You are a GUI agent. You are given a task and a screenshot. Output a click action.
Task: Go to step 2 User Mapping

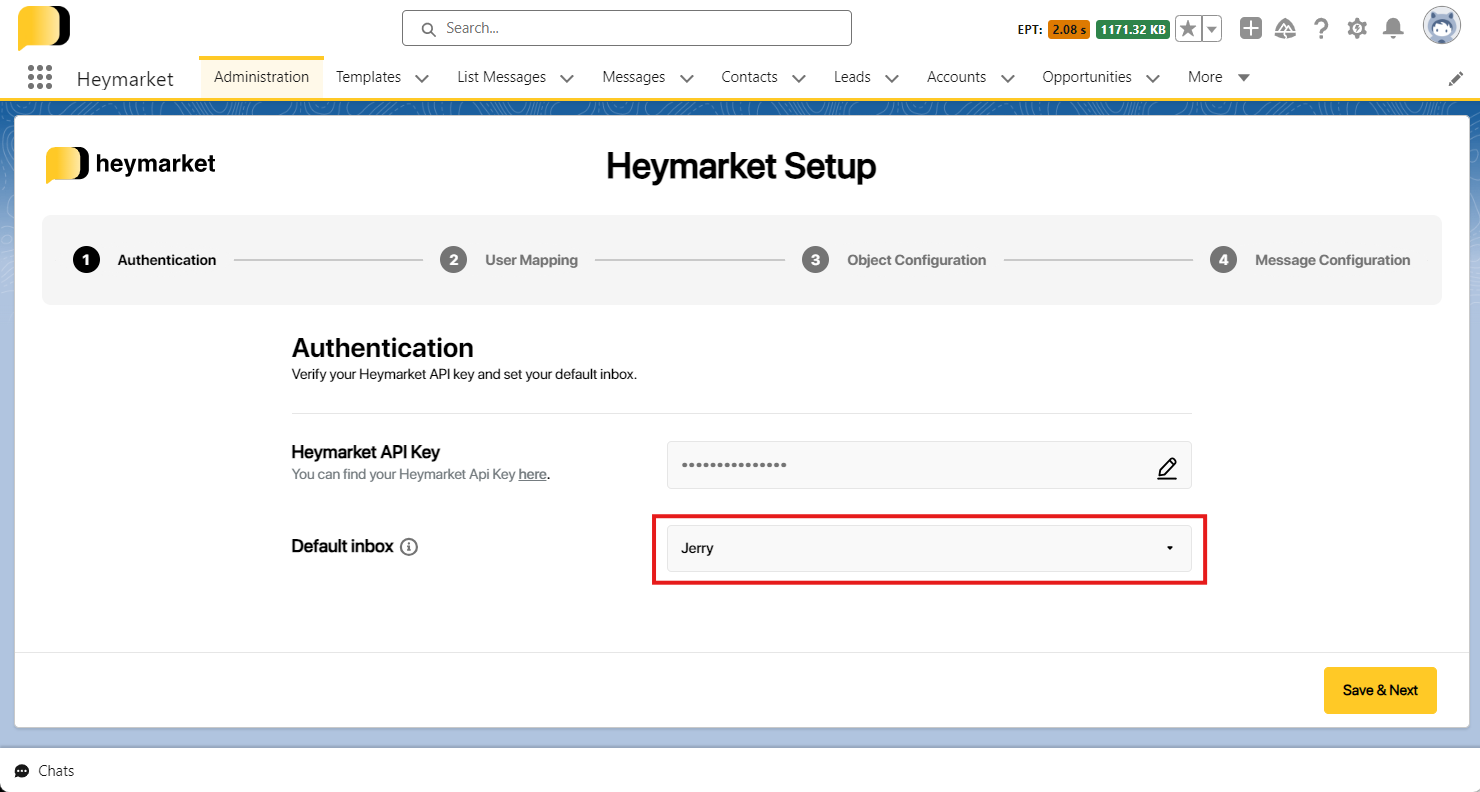point(509,260)
